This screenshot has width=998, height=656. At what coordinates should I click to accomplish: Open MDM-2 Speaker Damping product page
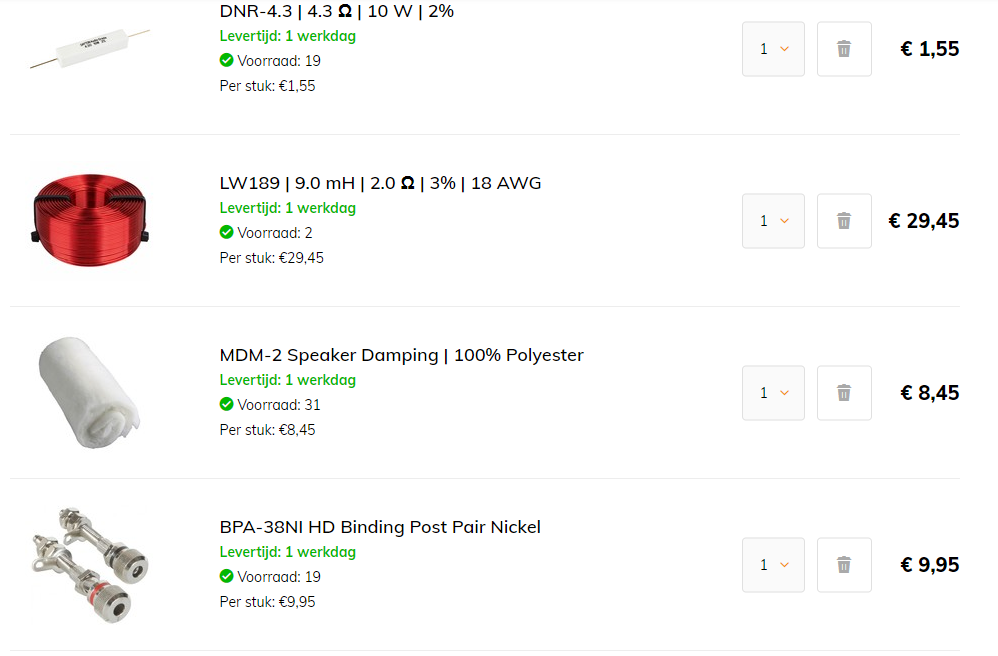point(402,355)
